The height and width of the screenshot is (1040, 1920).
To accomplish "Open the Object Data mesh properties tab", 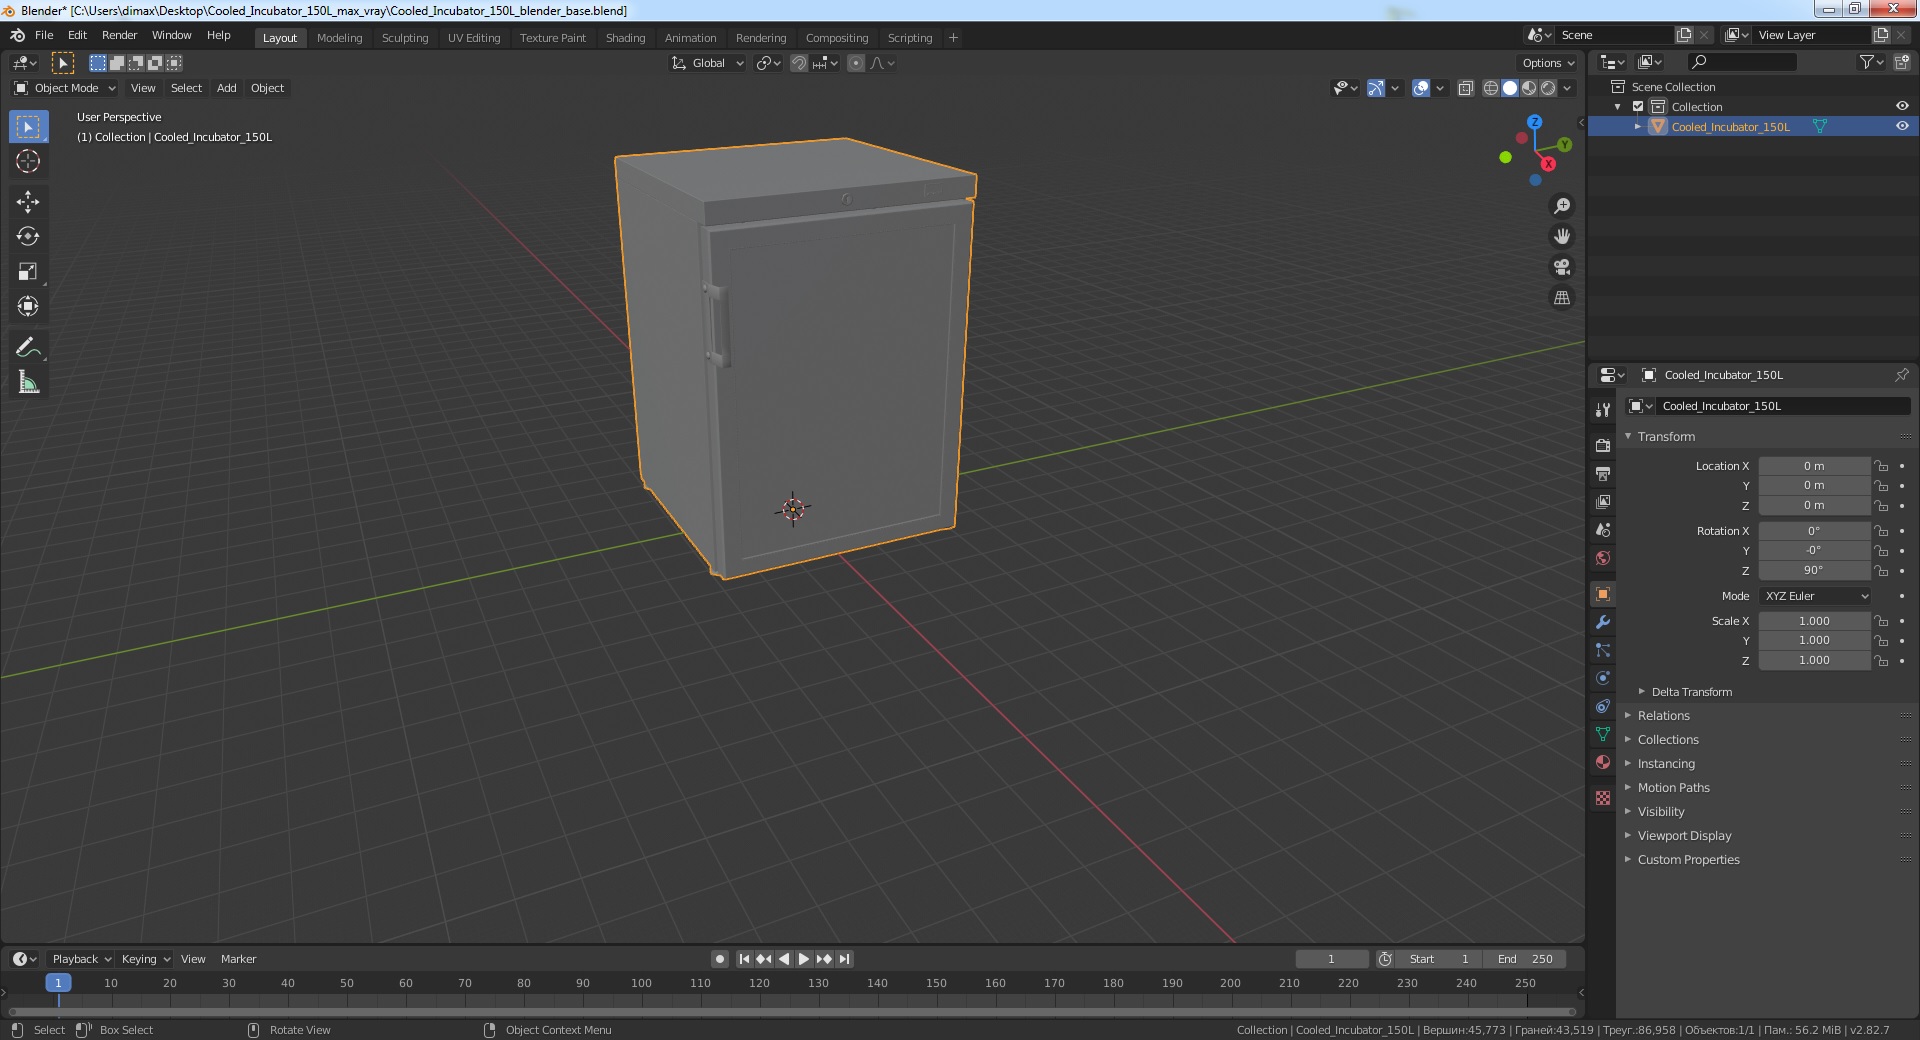I will [1603, 734].
